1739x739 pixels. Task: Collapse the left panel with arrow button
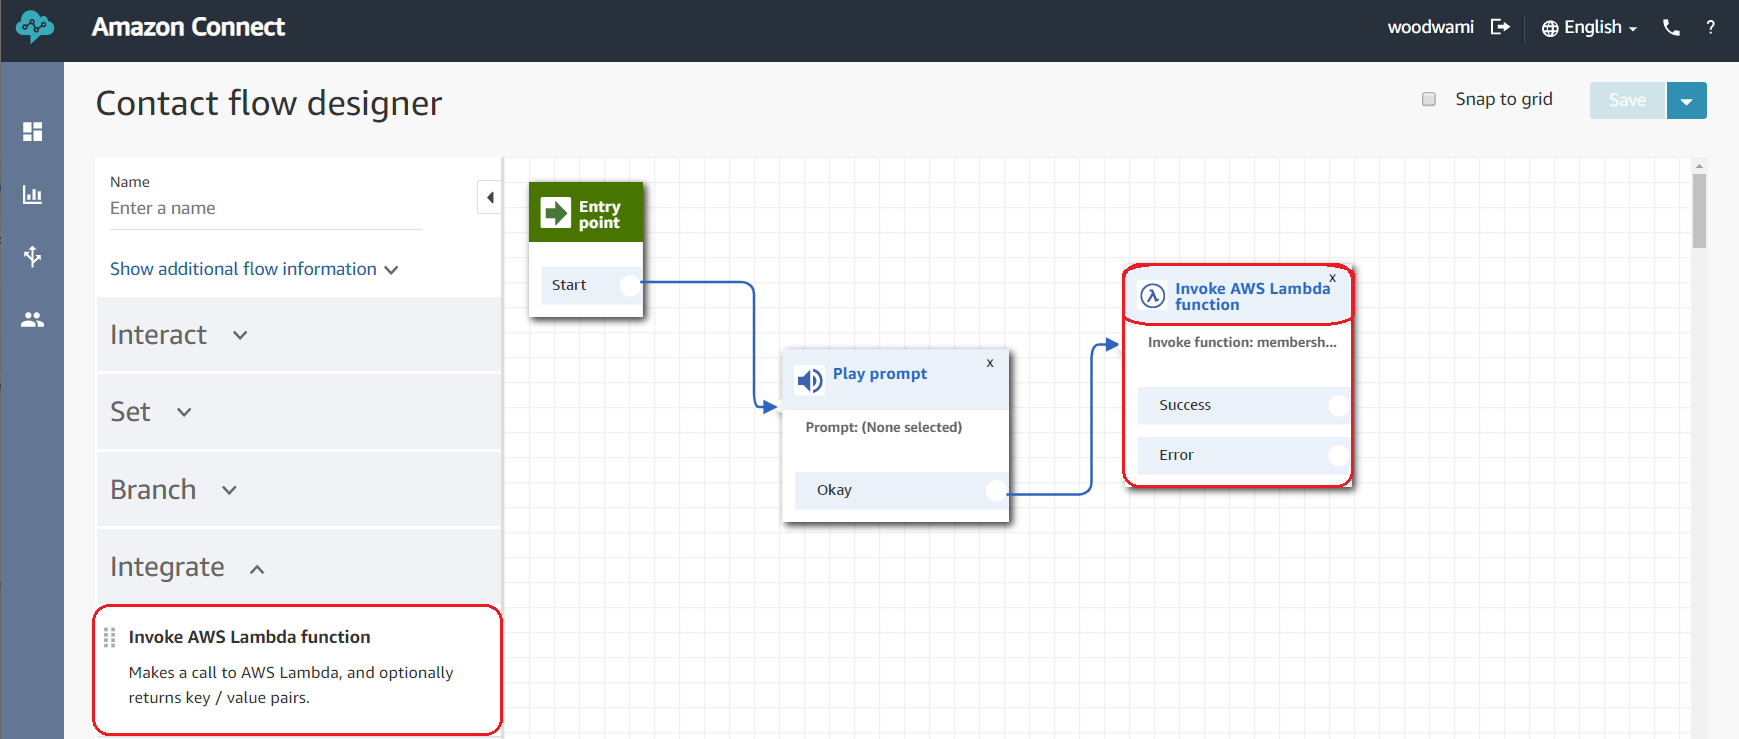point(490,197)
